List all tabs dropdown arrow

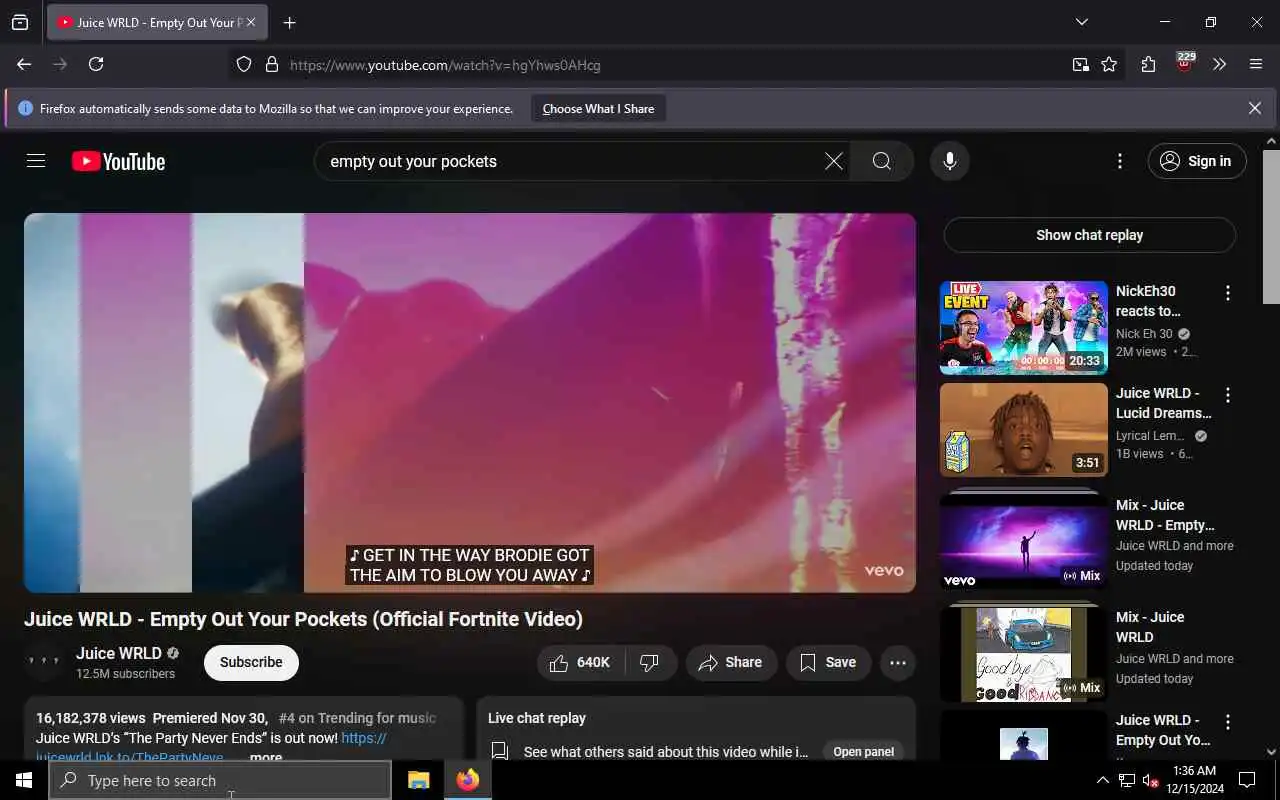(x=1081, y=22)
